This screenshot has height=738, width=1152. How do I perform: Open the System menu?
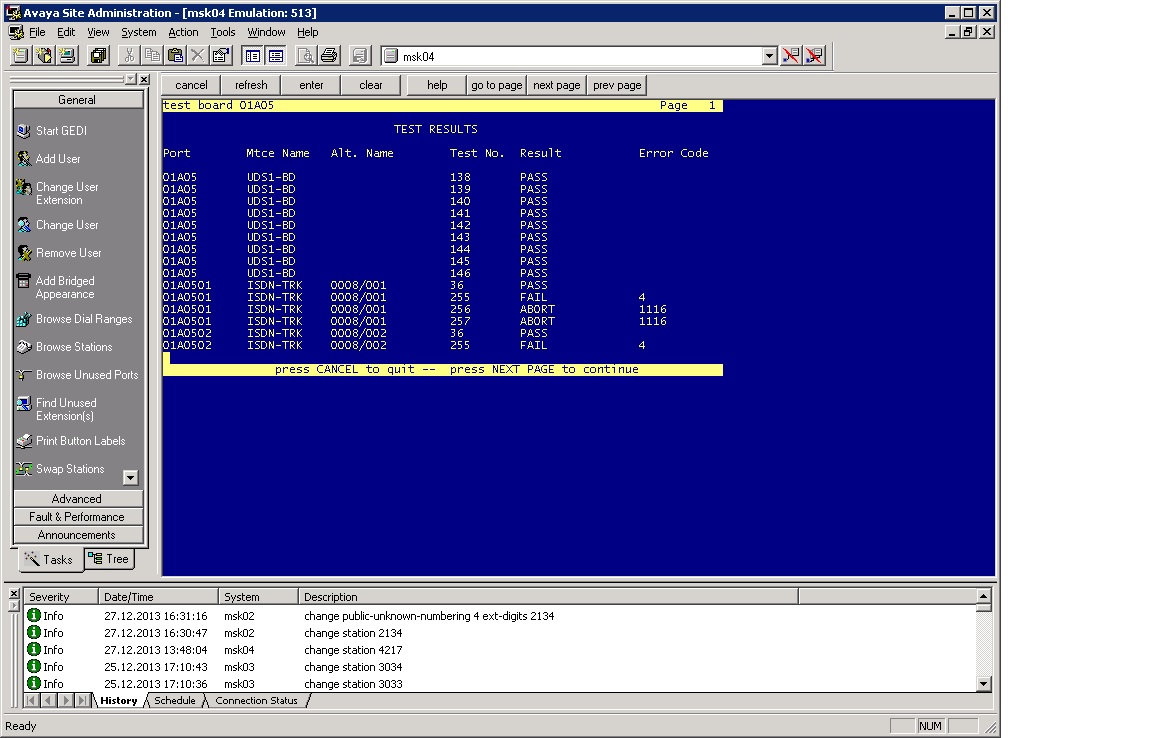(139, 32)
